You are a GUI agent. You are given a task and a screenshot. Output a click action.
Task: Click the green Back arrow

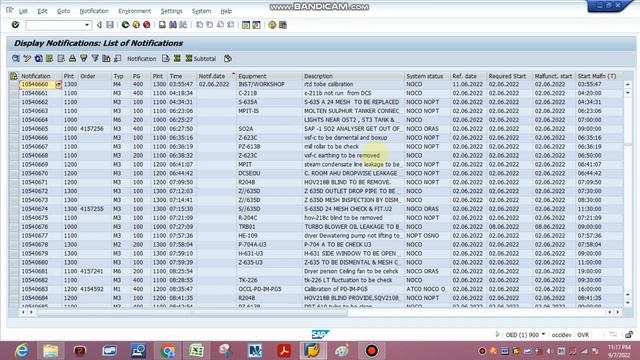click(x=125, y=25)
